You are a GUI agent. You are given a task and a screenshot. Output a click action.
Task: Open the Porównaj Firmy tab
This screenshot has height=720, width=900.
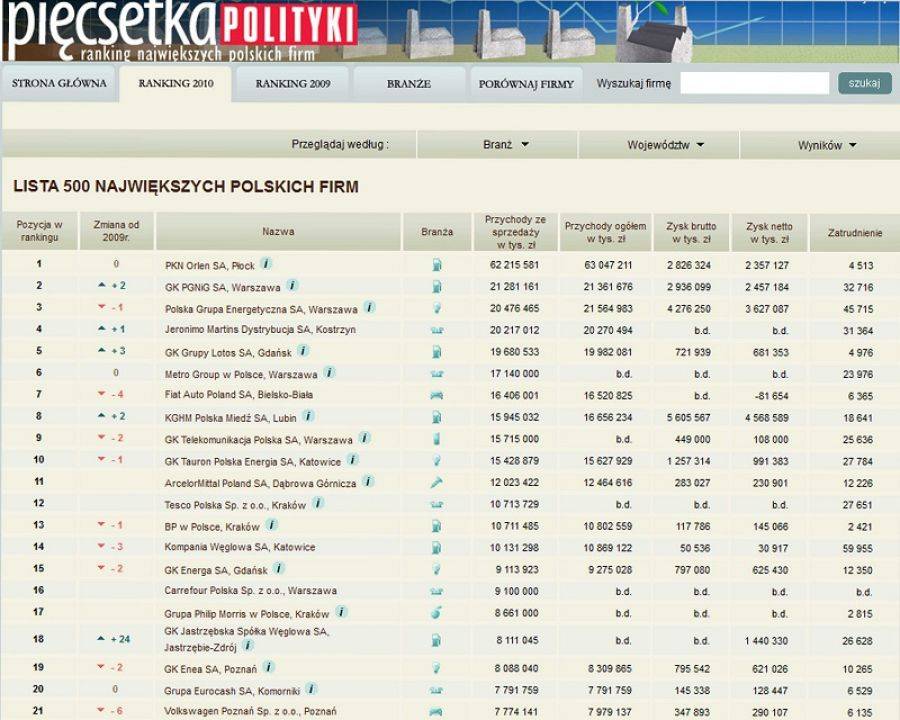pyautogui.click(x=526, y=83)
